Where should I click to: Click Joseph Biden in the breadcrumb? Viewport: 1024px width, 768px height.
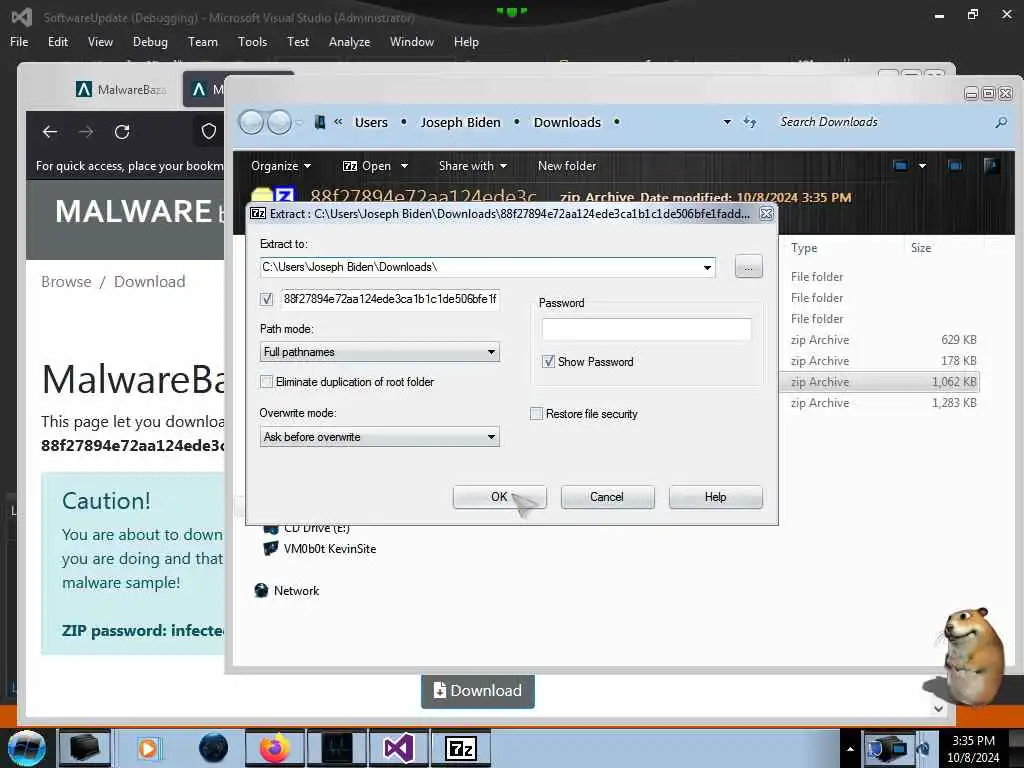[460, 123]
